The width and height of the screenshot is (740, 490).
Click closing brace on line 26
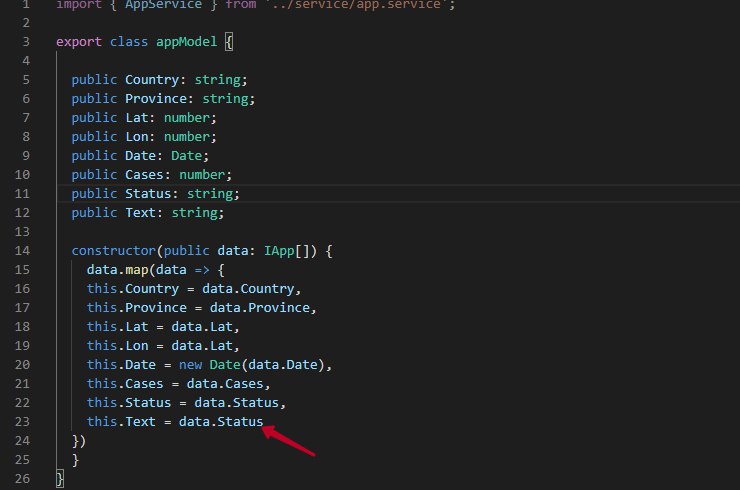59,479
